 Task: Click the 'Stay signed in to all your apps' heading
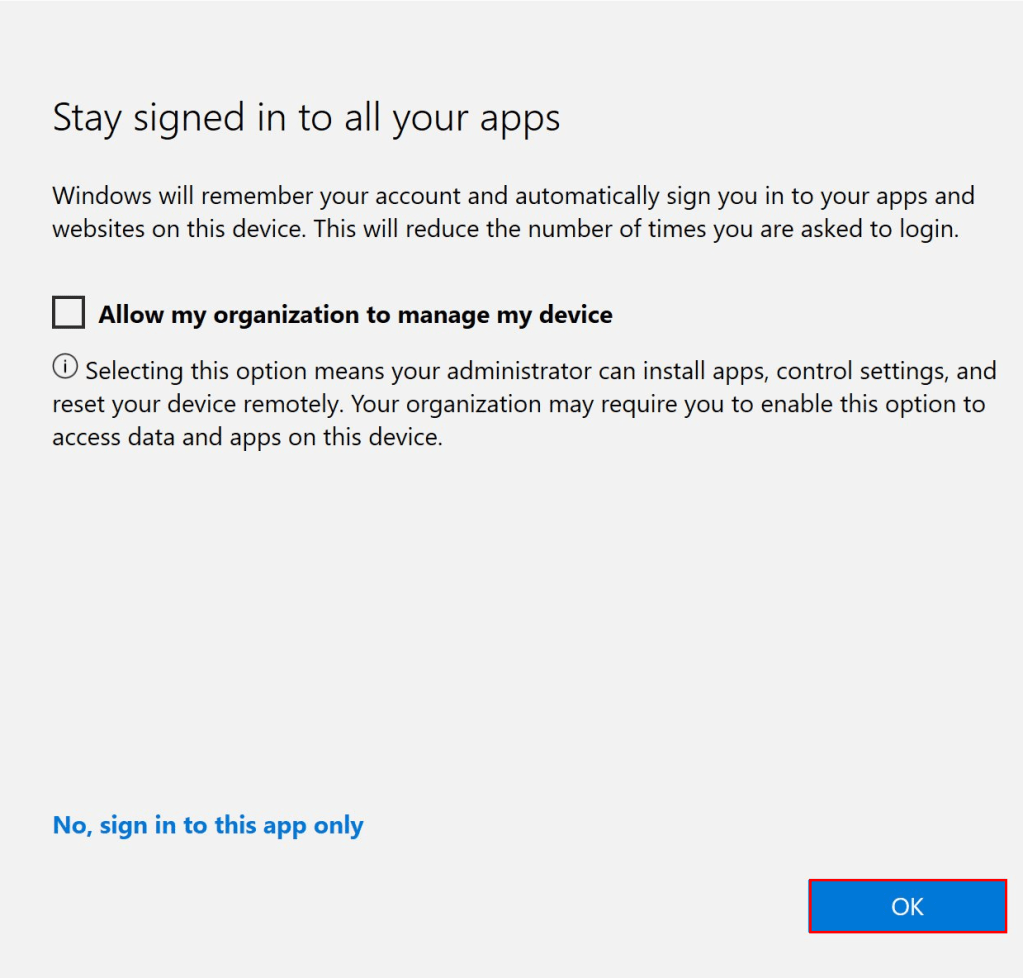click(x=306, y=118)
